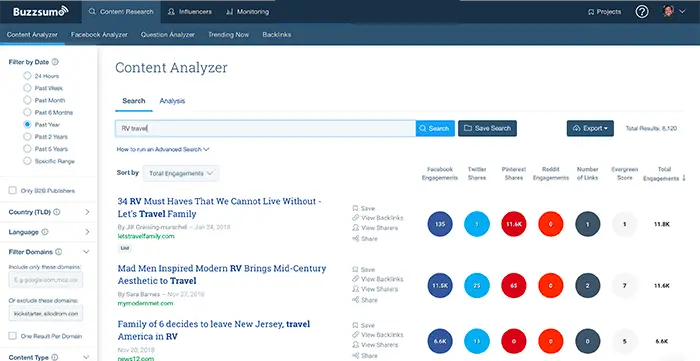Click Facebook engagements circle showing 135
700x361 pixels.
tap(440, 224)
